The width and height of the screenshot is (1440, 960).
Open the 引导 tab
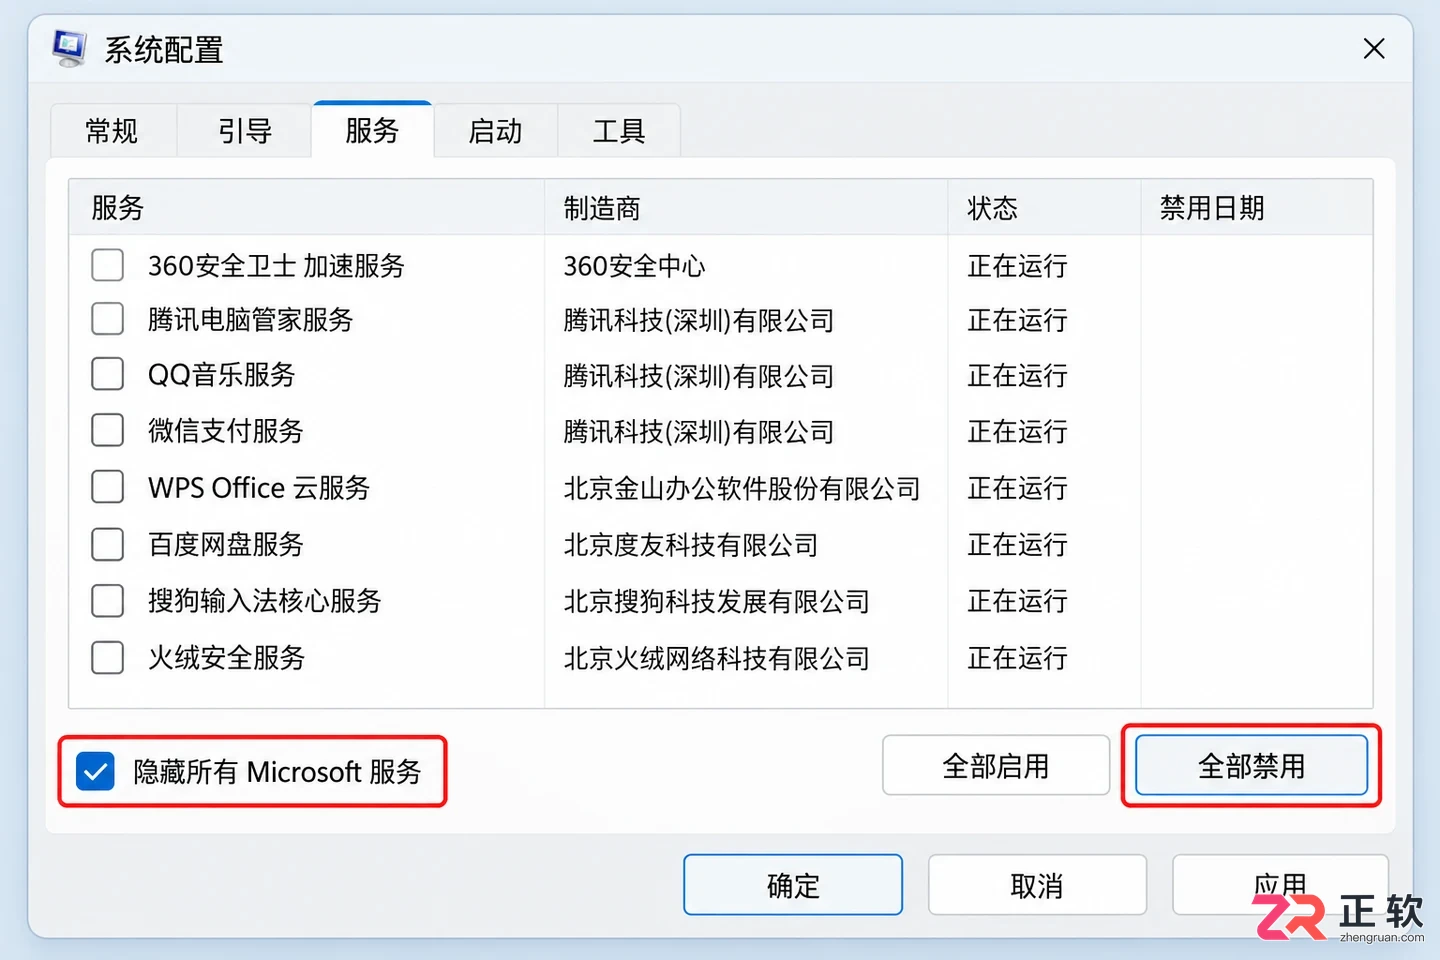pyautogui.click(x=245, y=130)
